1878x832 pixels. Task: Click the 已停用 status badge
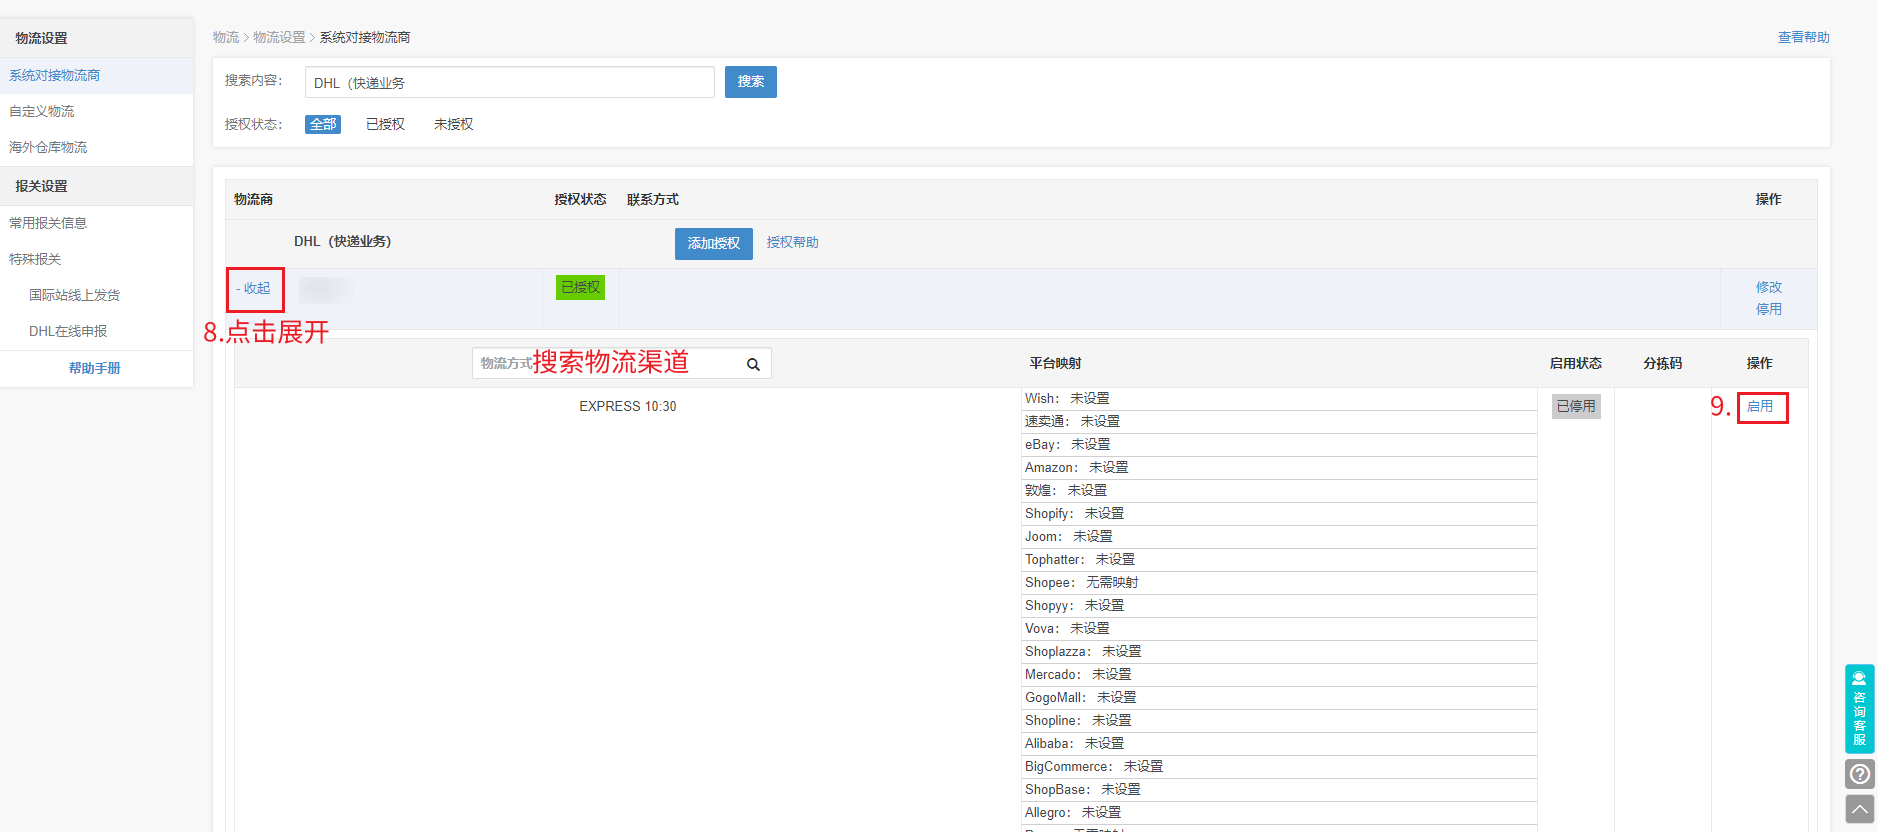point(1576,406)
